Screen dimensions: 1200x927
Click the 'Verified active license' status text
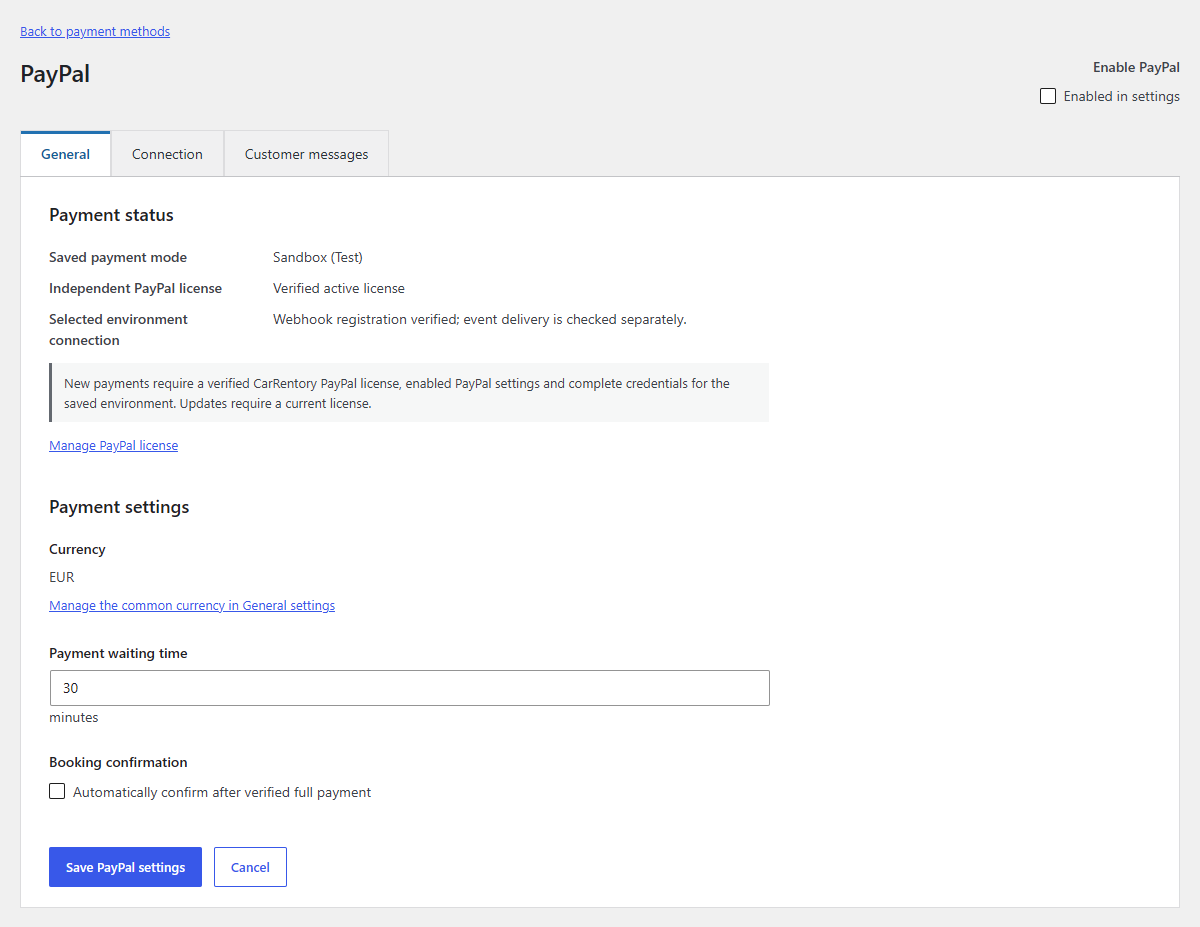coord(339,288)
